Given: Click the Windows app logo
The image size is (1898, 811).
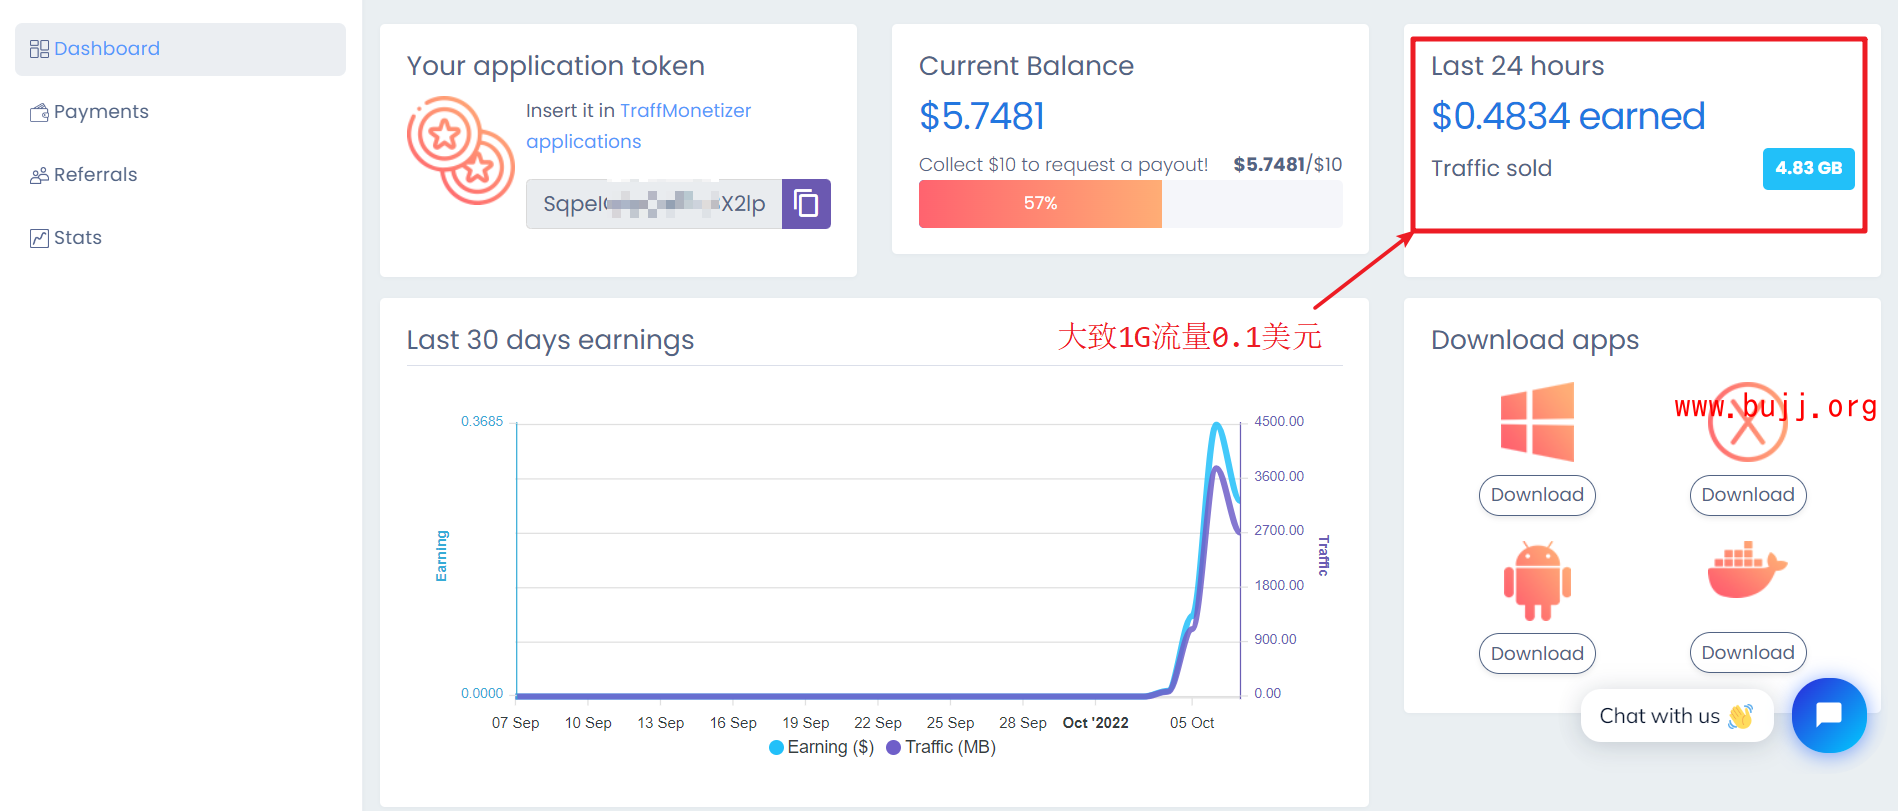Looking at the screenshot, I should point(1537,421).
